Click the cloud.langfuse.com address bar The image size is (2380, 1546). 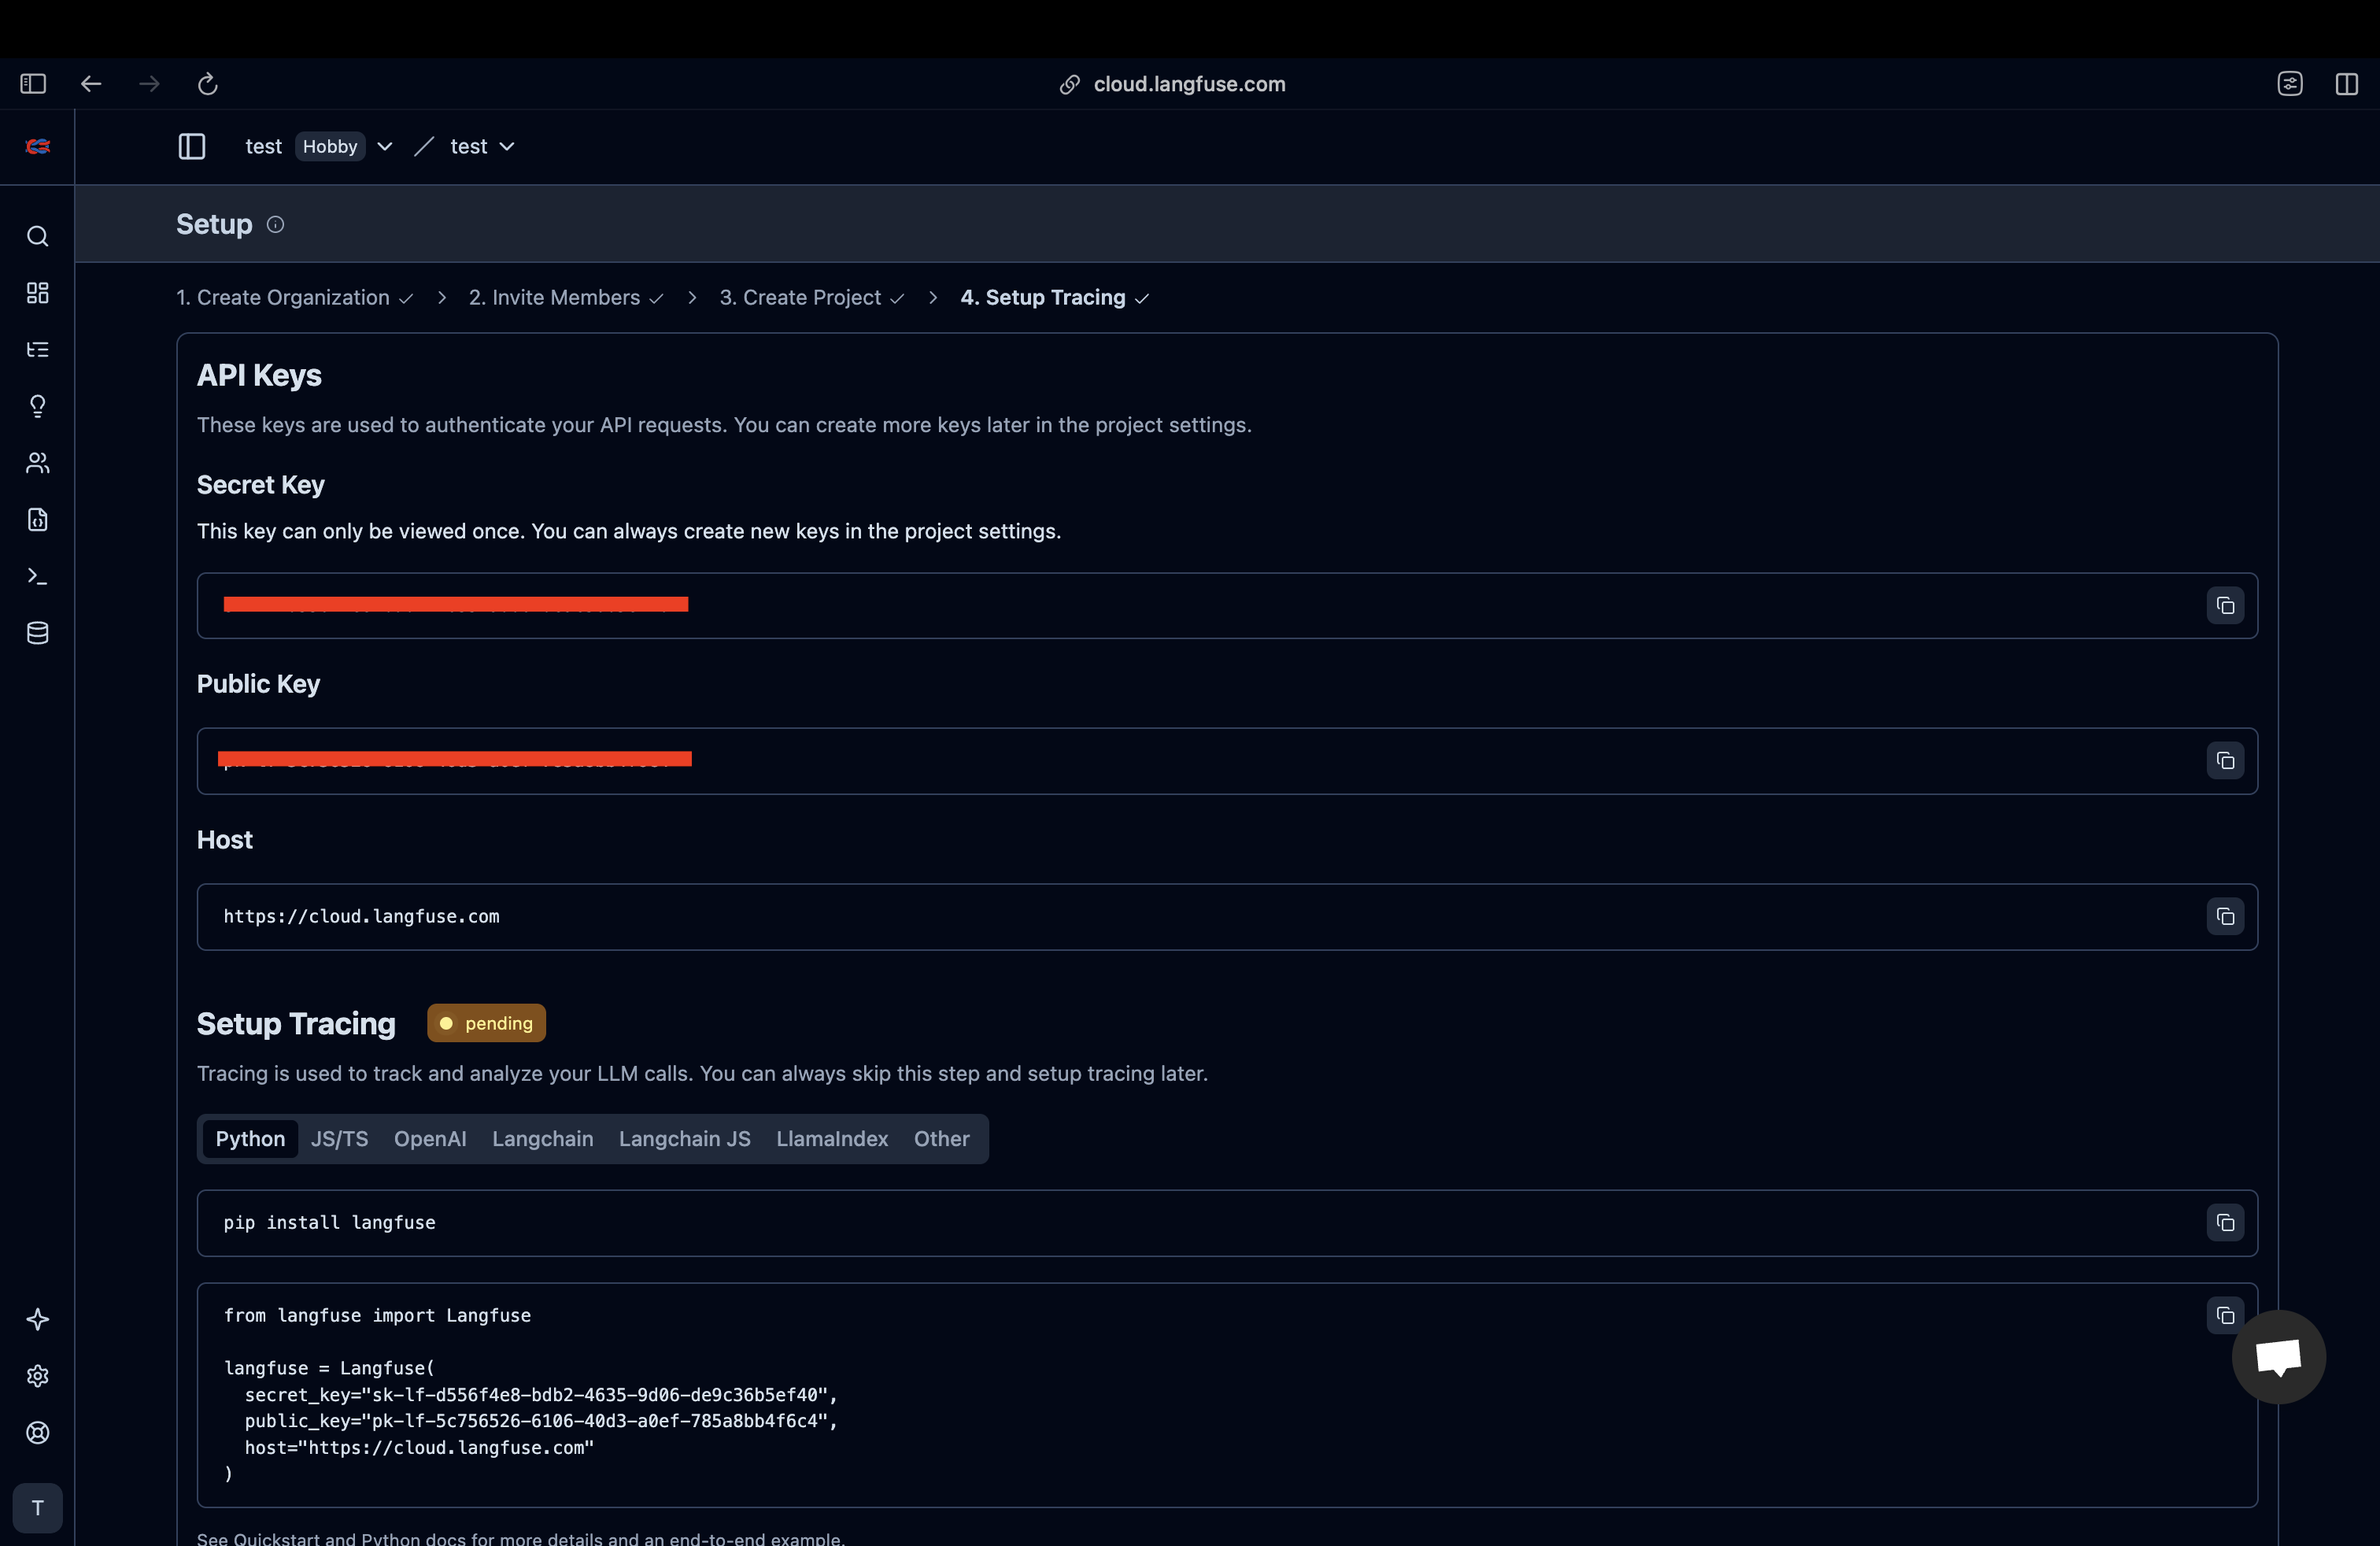[1173, 84]
